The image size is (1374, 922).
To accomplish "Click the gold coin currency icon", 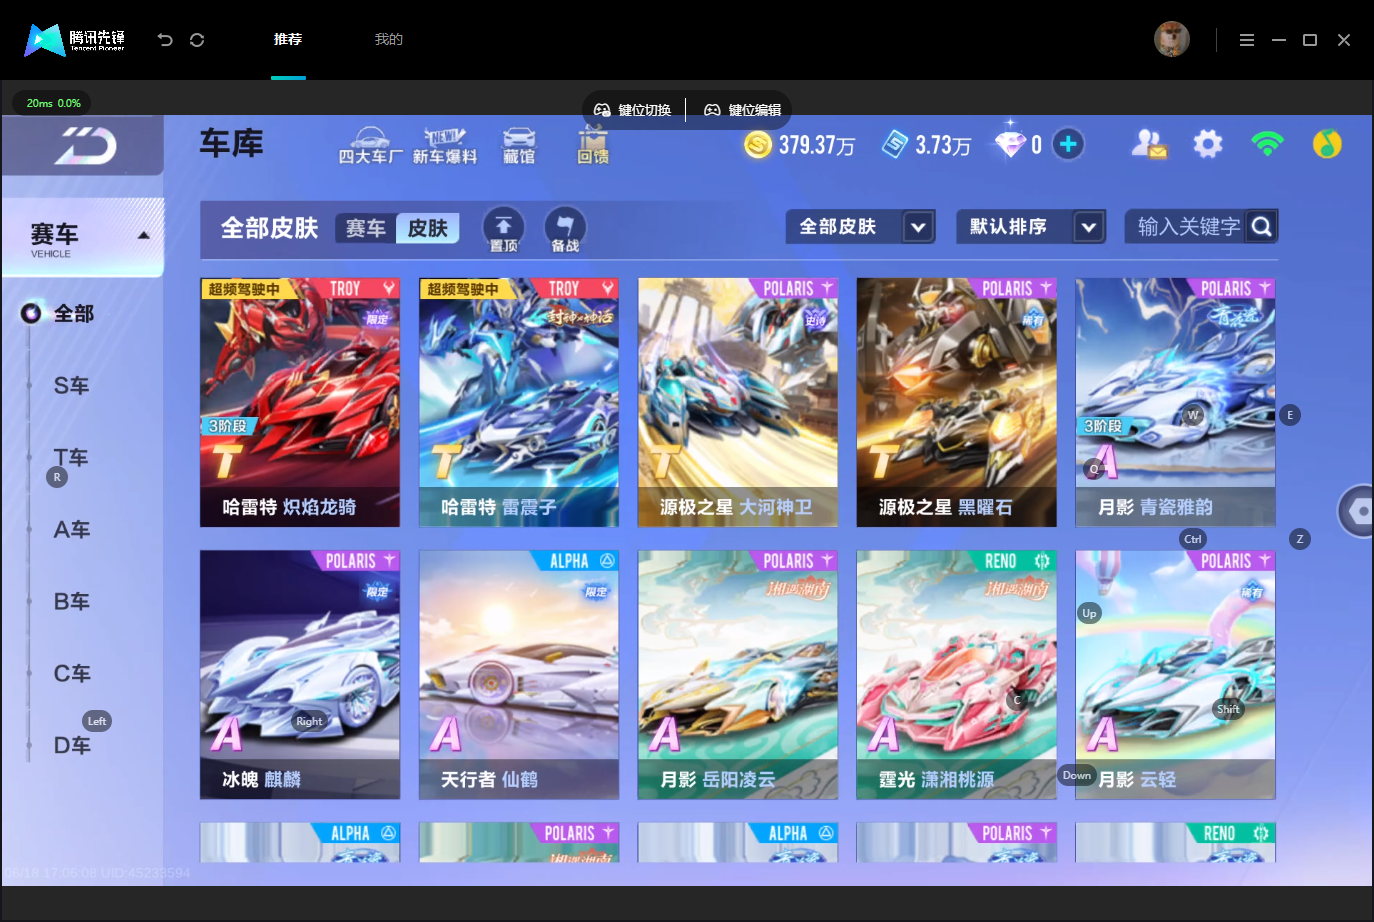I will click(758, 145).
